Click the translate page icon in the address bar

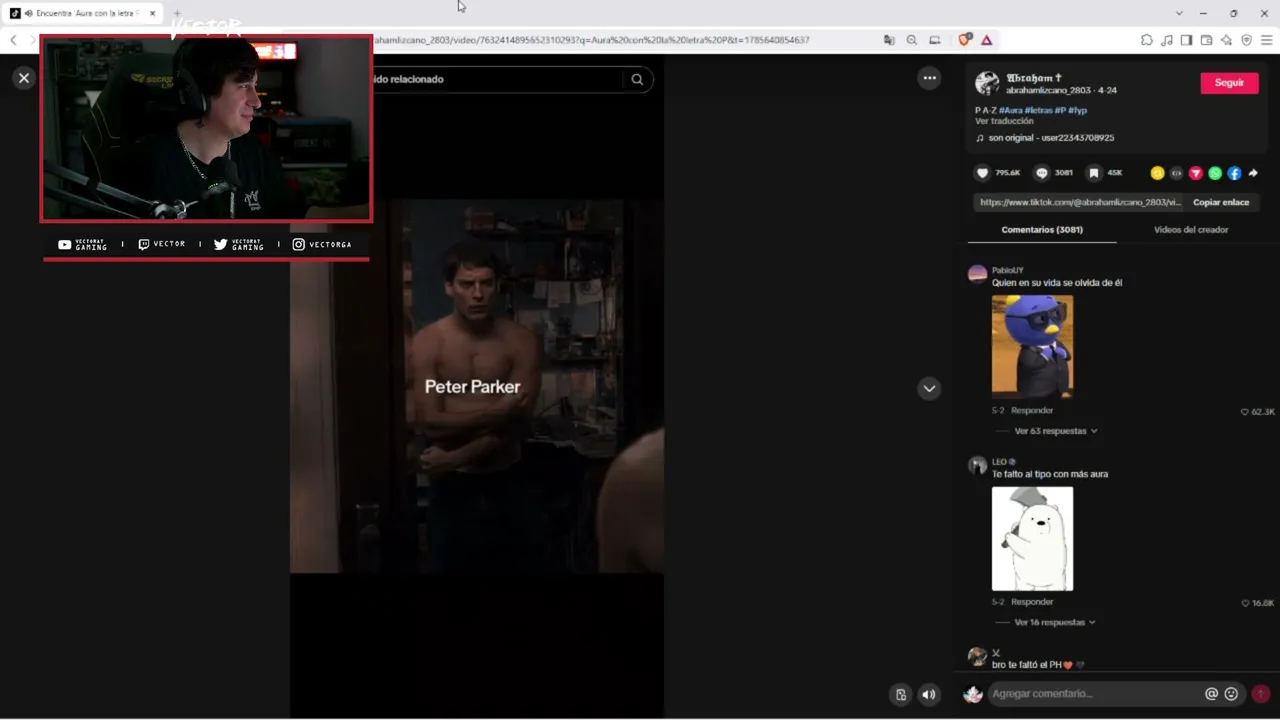click(x=889, y=40)
